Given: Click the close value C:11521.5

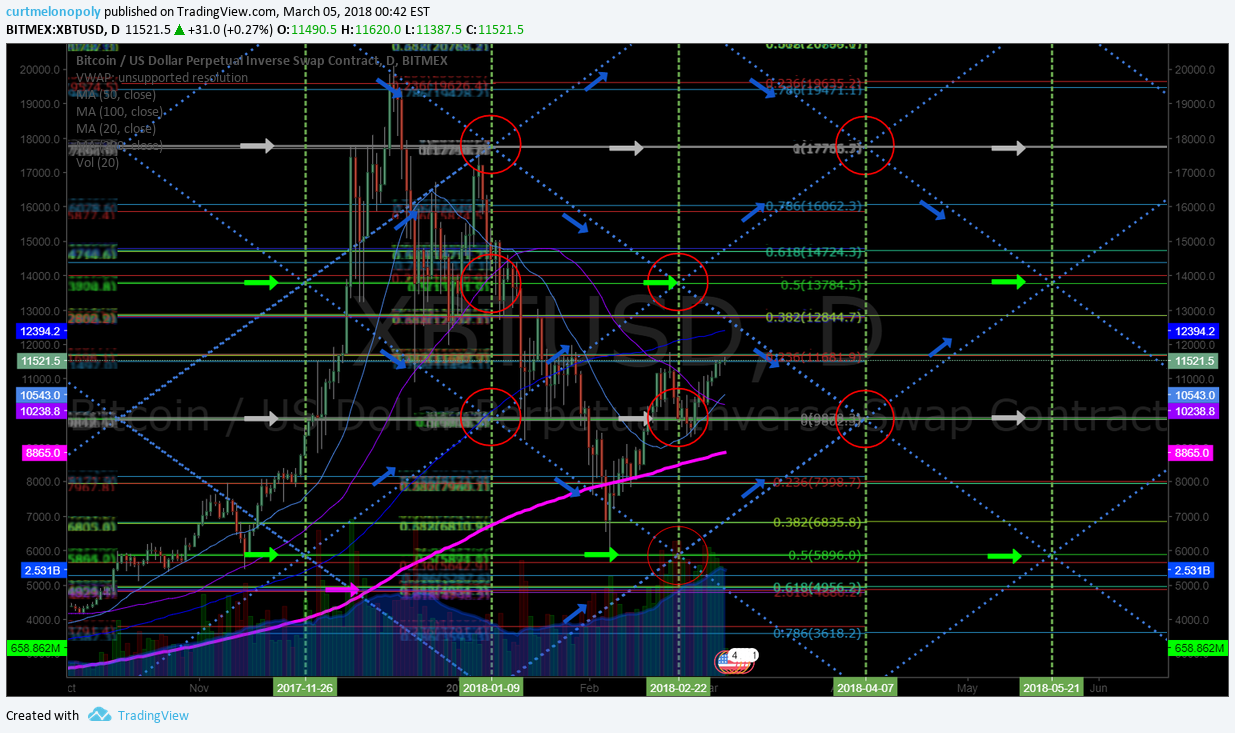Looking at the screenshot, I should tap(494, 30).
